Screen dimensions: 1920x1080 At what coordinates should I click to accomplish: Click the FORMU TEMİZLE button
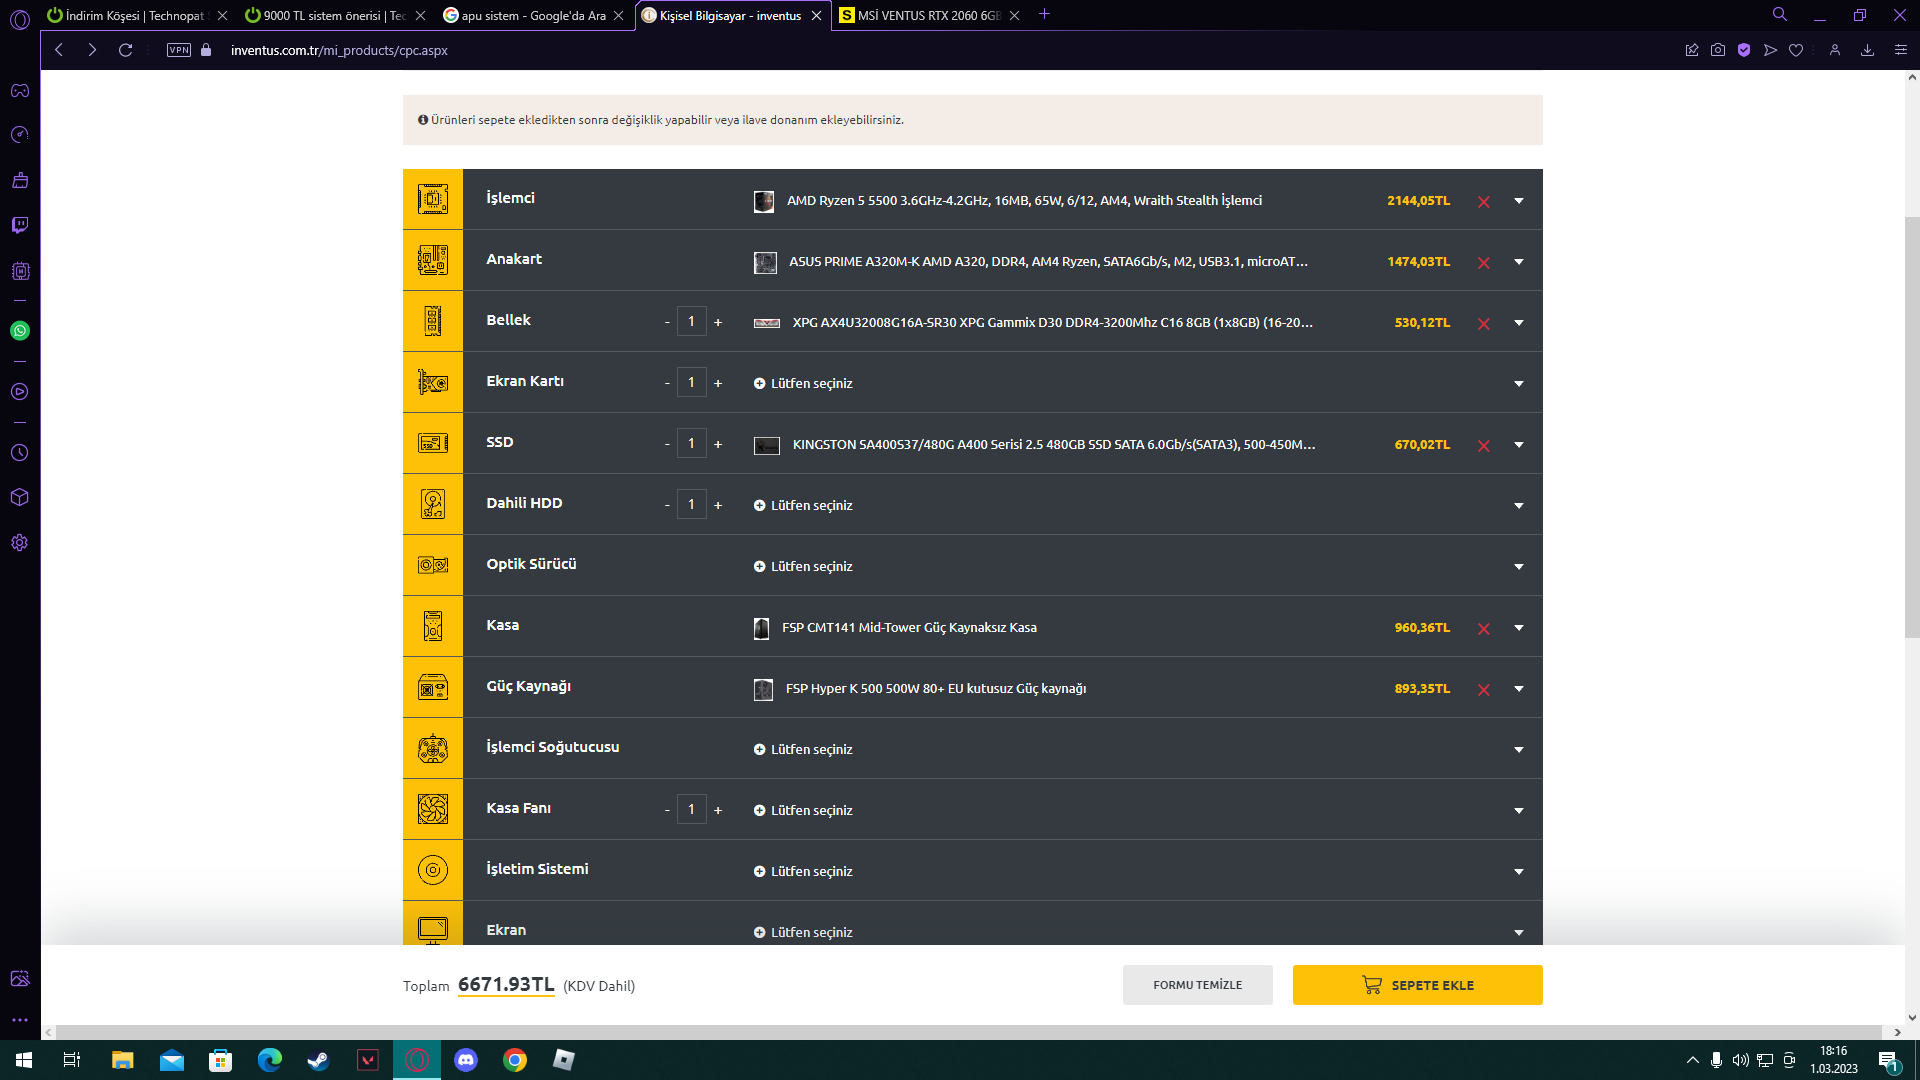1197,985
